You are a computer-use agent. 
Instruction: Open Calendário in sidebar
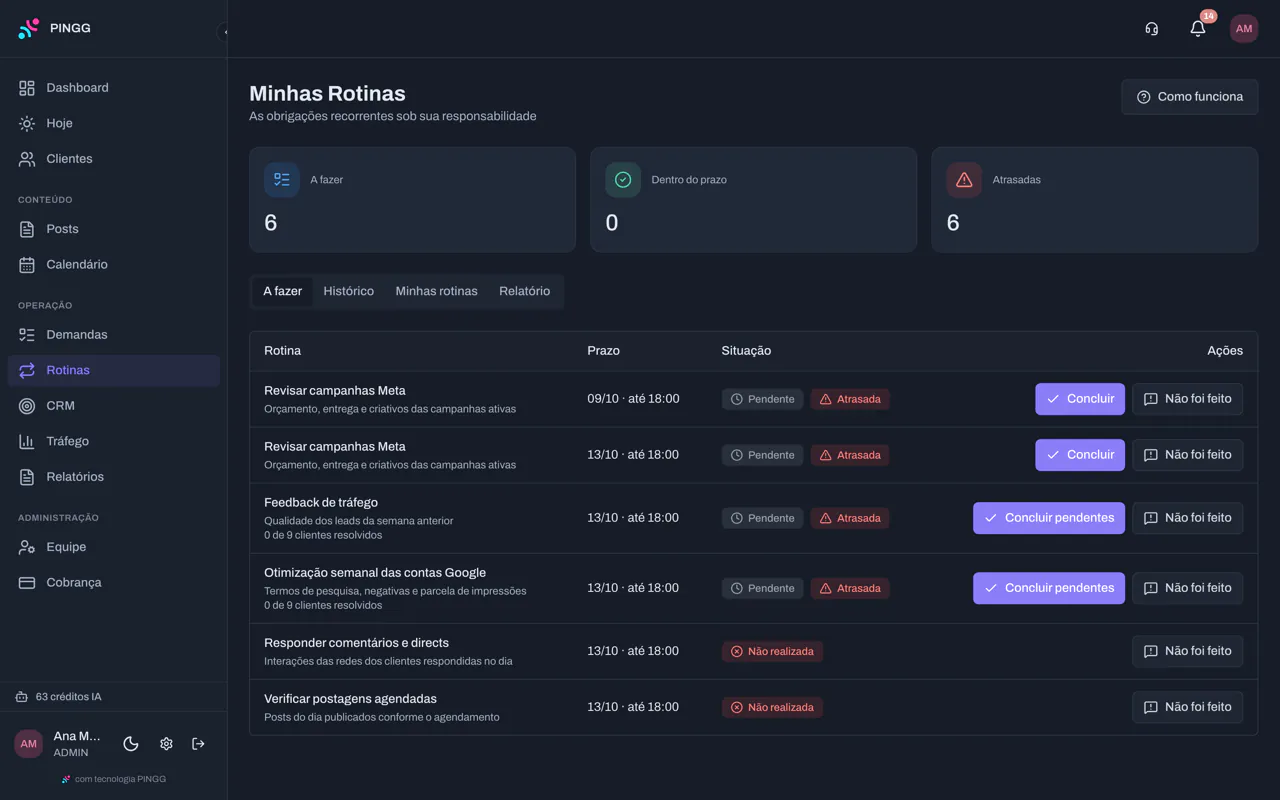(113, 265)
